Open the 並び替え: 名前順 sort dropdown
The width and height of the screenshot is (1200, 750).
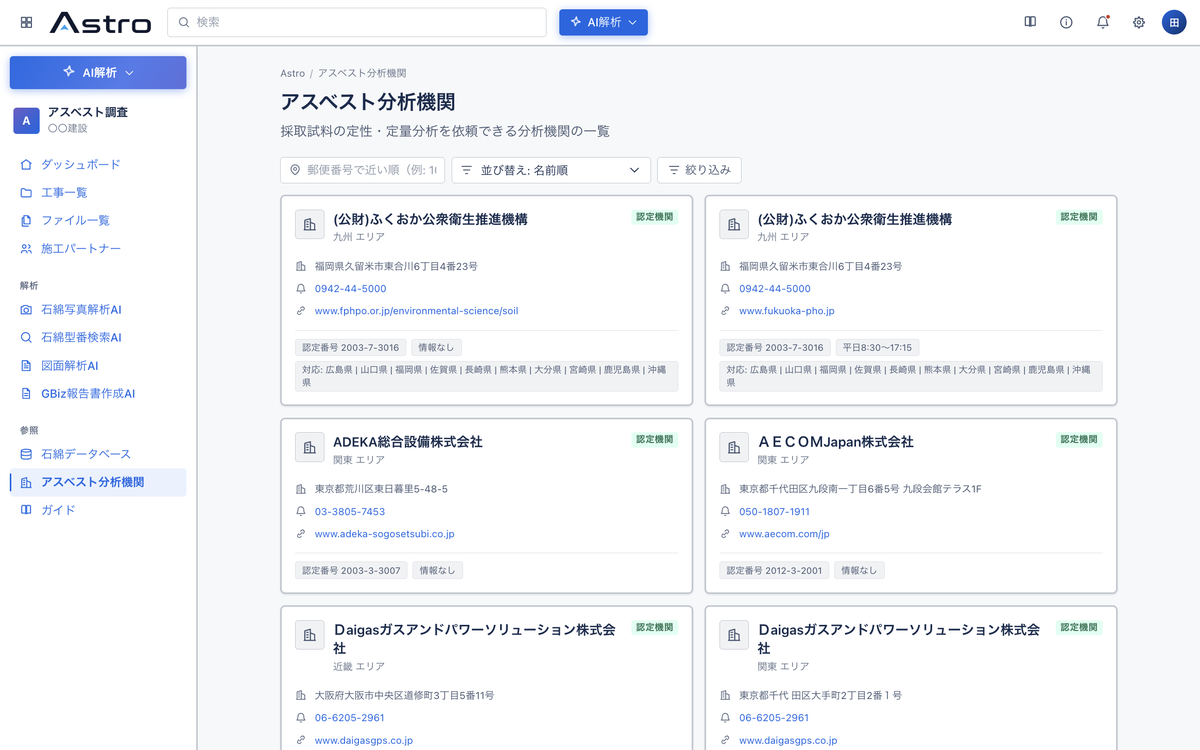pyautogui.click(x=551, y=170)
